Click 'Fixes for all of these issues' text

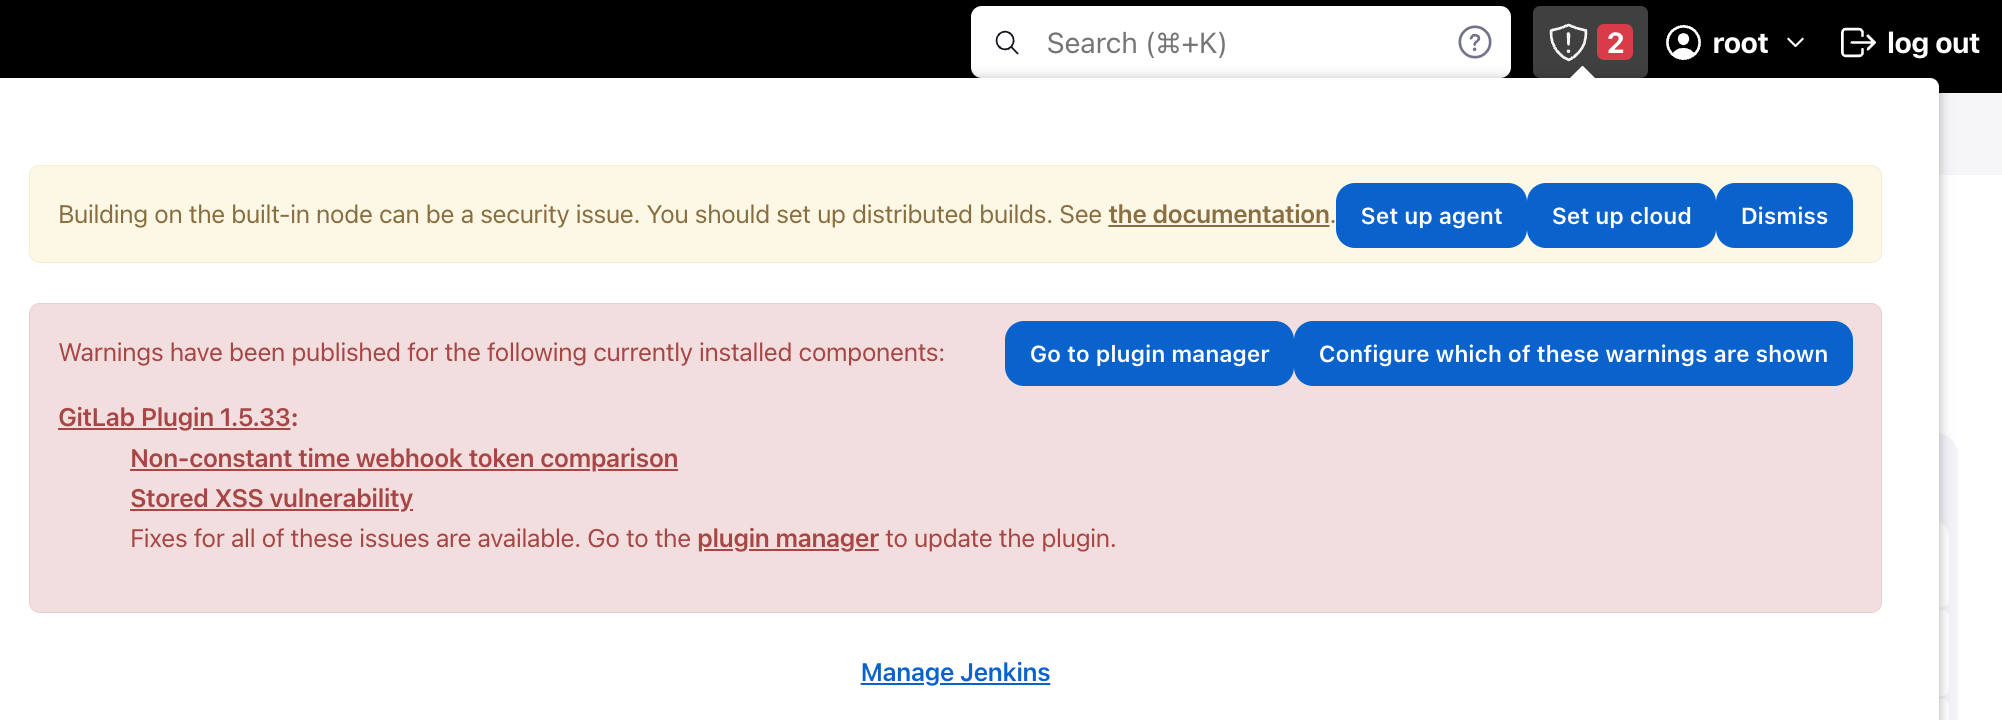click(623, 538)
